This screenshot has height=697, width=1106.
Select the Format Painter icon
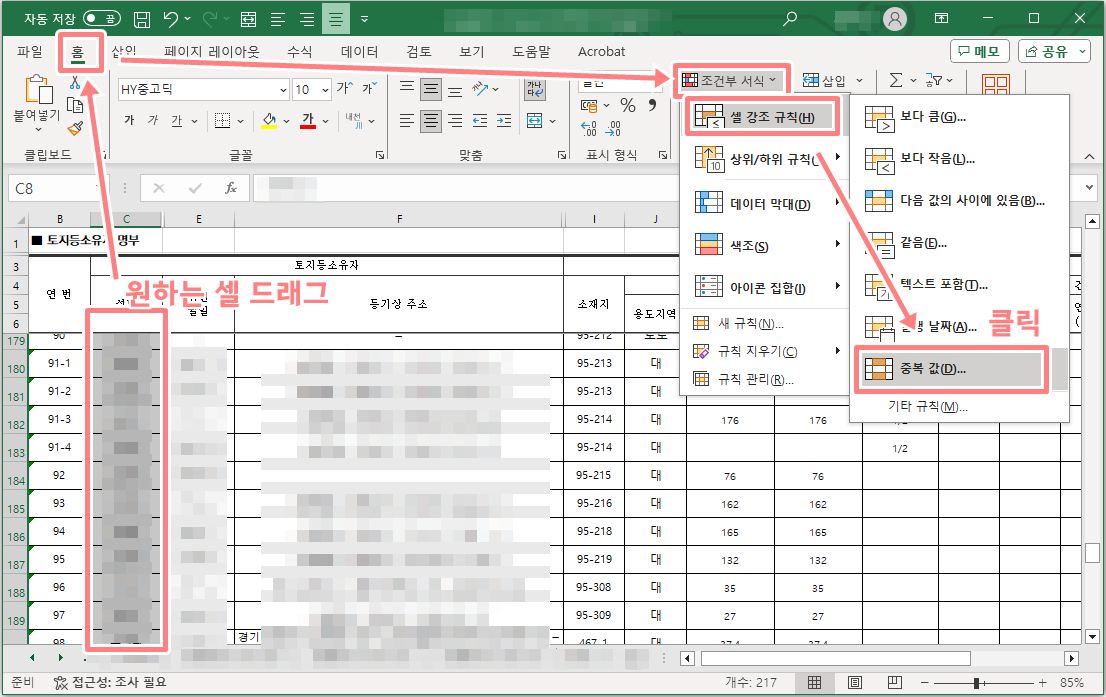pyautogui.click(x=75, y=128)
